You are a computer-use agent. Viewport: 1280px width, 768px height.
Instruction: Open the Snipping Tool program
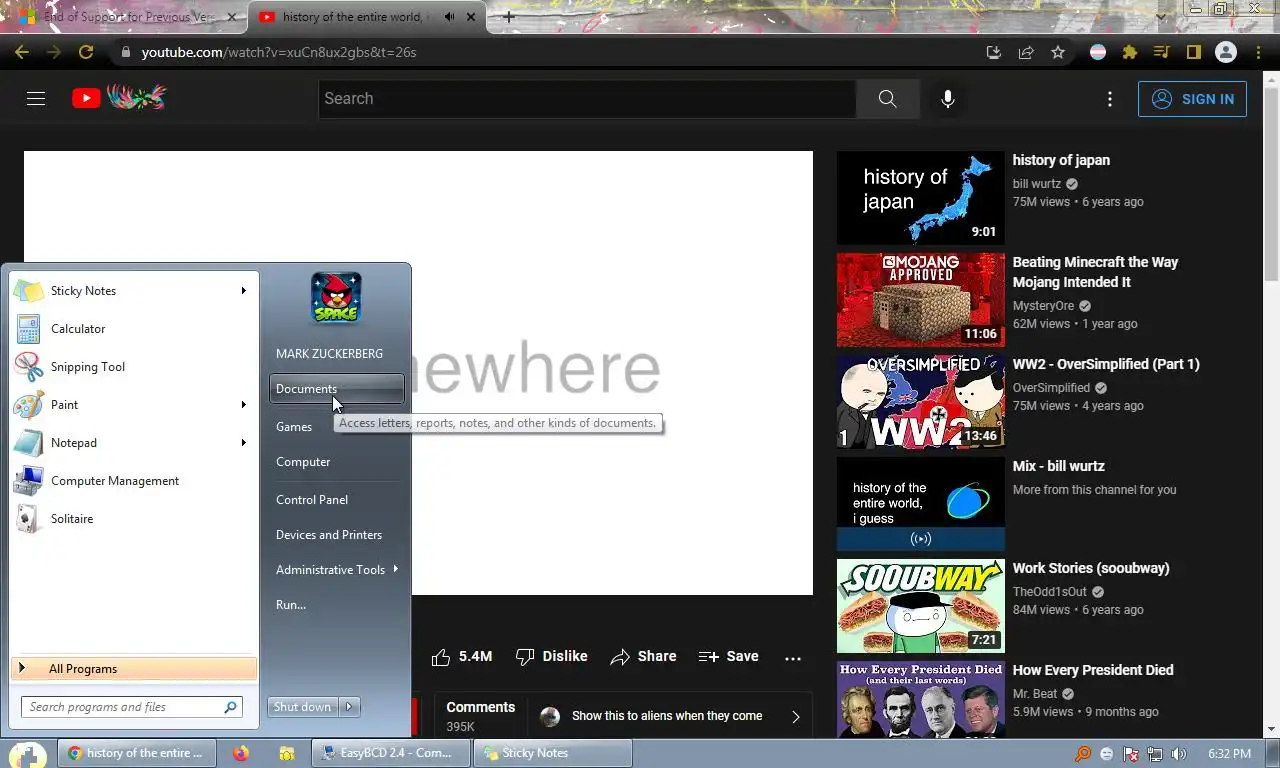pos(132,367)
